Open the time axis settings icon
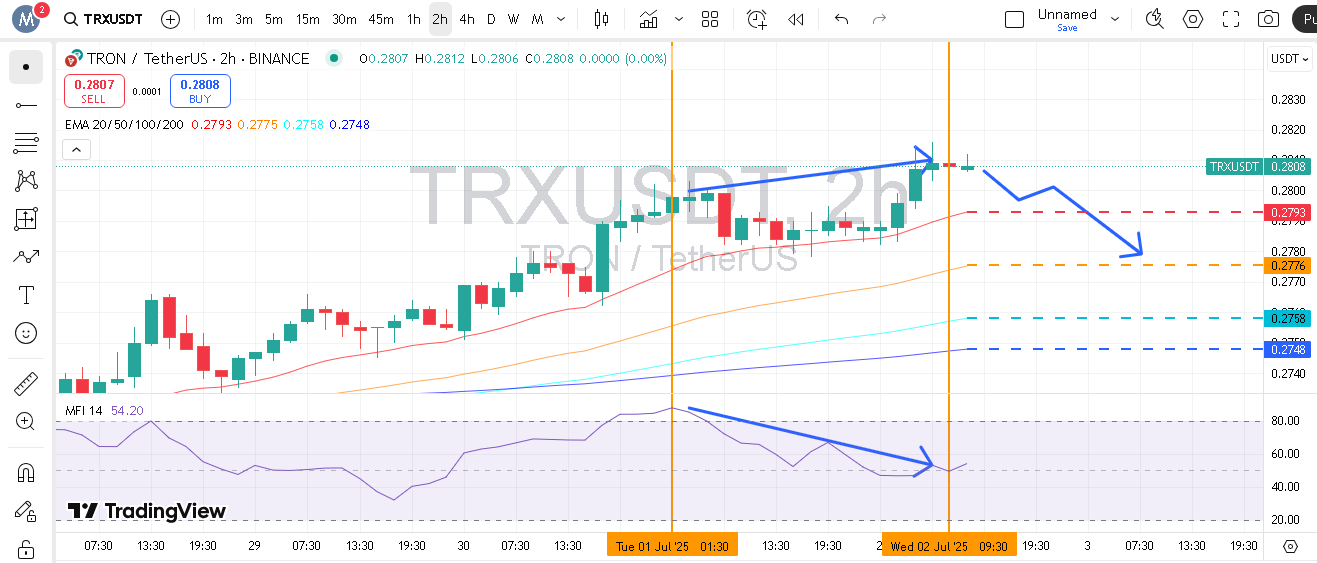 (1290, 546)
